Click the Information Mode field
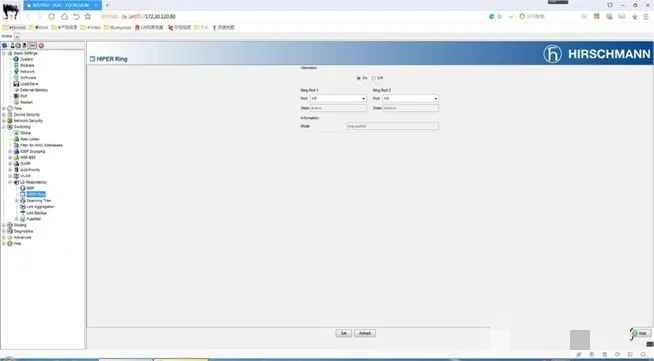The height and width of the screenshot is (361, 654). pyautogui.click(x=392, y=126)
